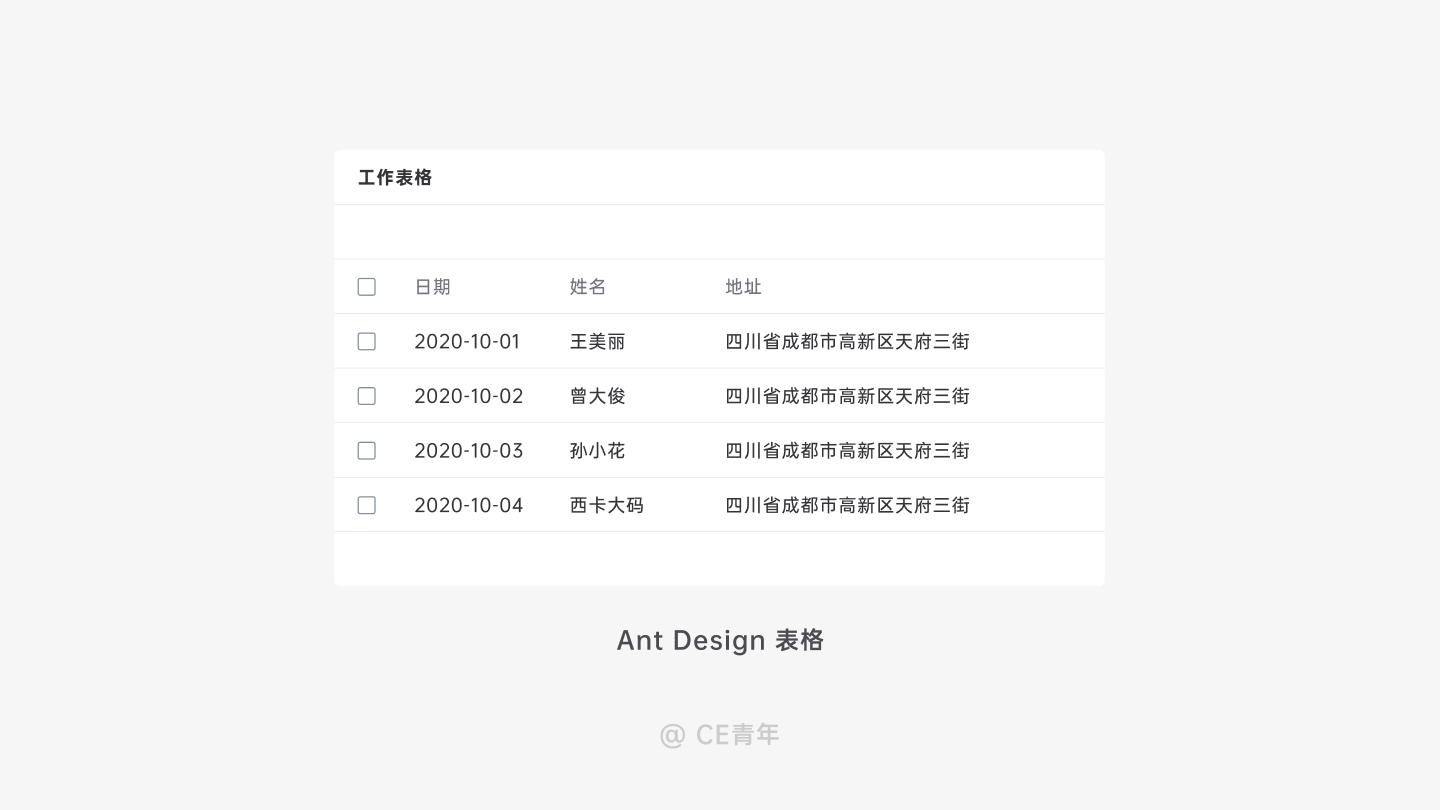
Task: Select the date cell 2020-10-02
Action: pyautogui.click(x=469, y=396)
